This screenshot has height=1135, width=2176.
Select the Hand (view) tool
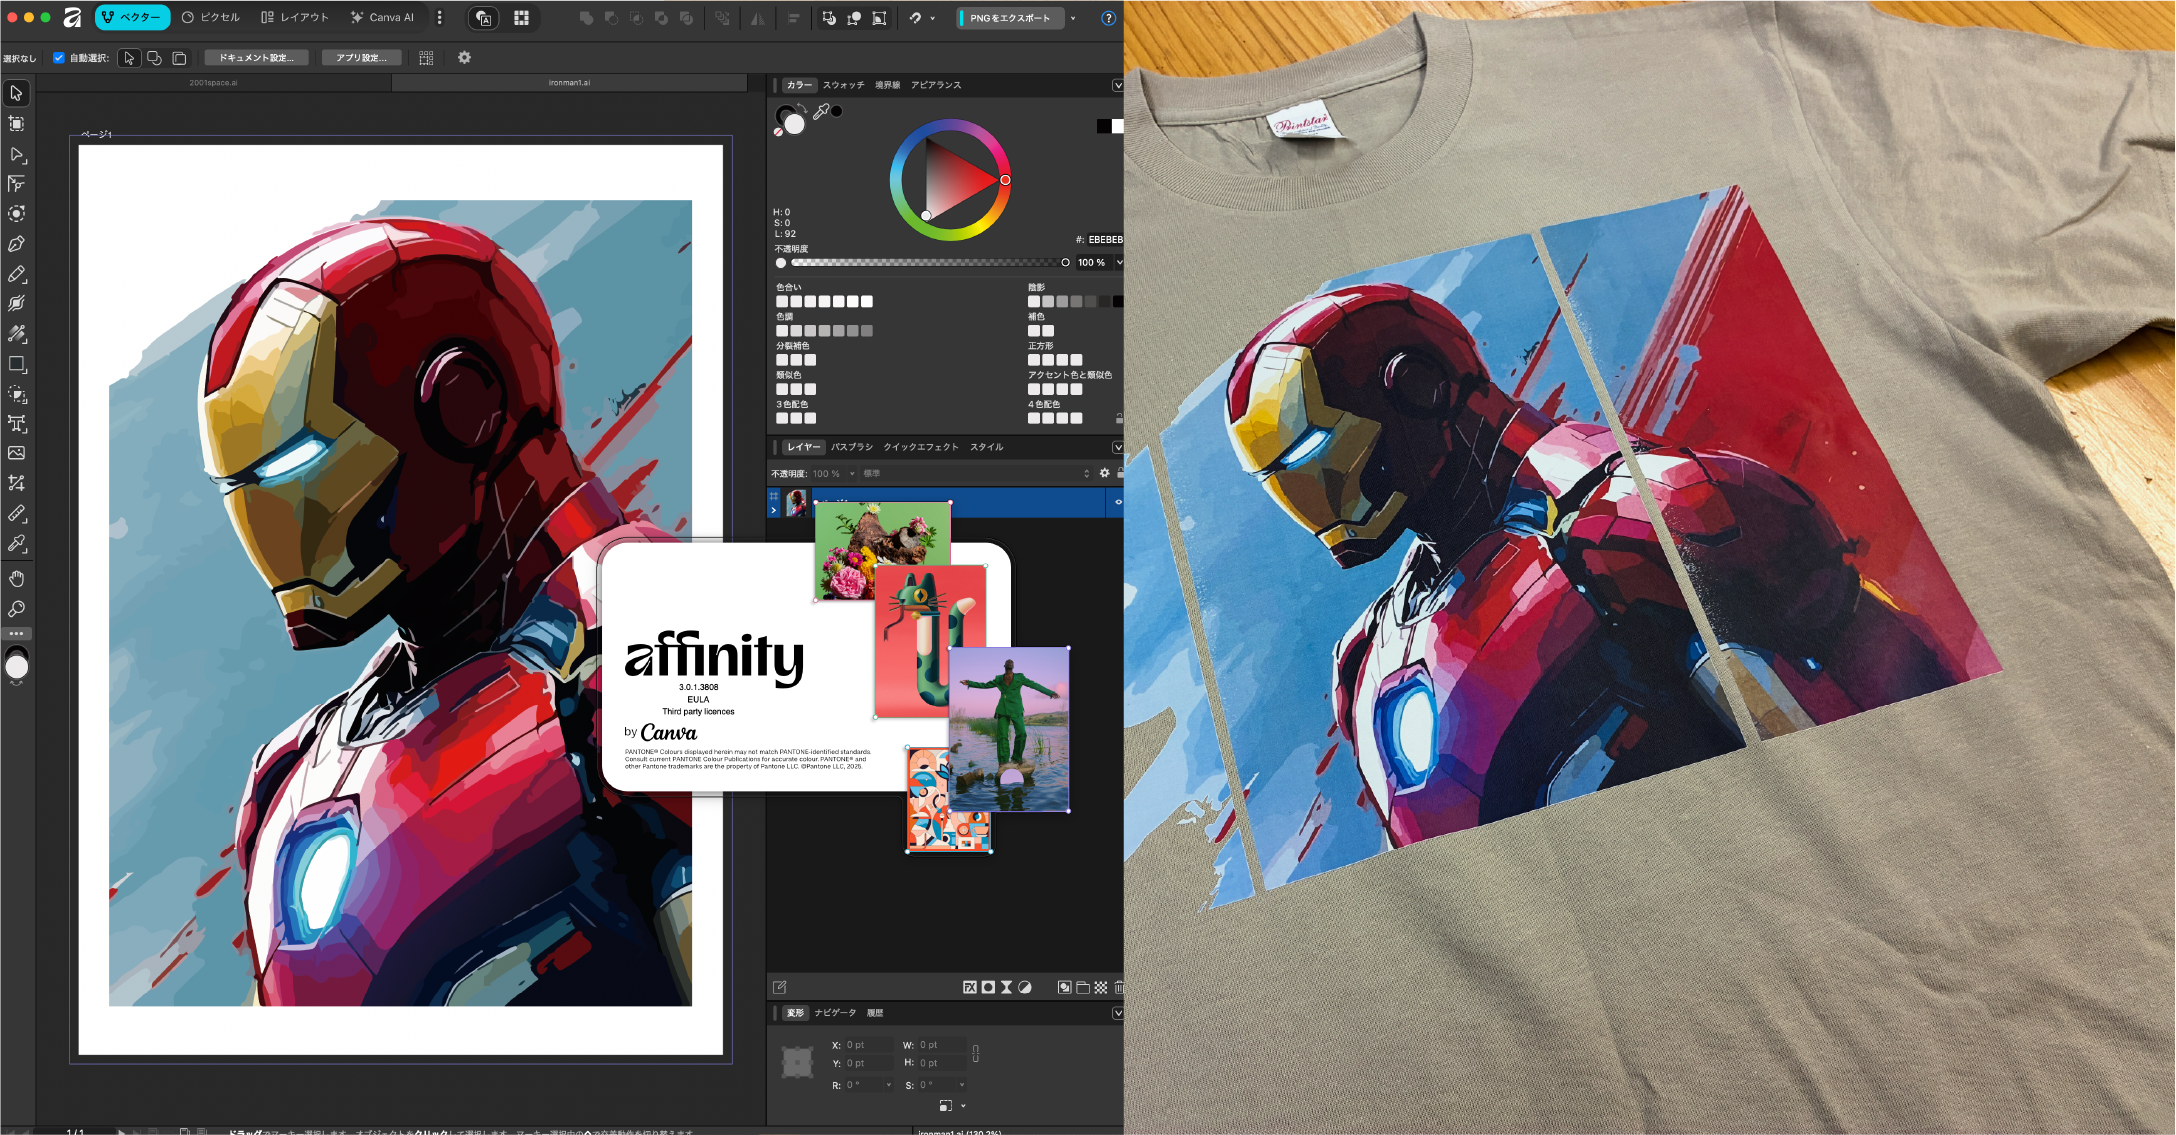pos(17,579)
